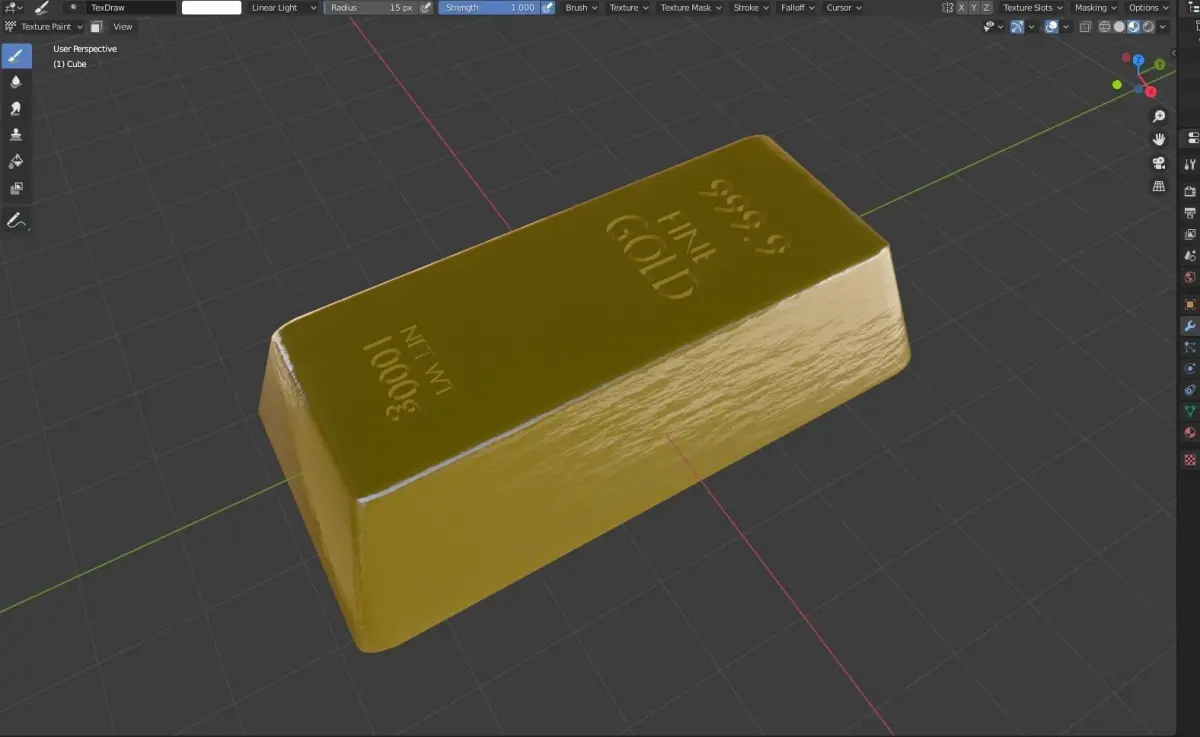Open the View menu

(123, 27)
